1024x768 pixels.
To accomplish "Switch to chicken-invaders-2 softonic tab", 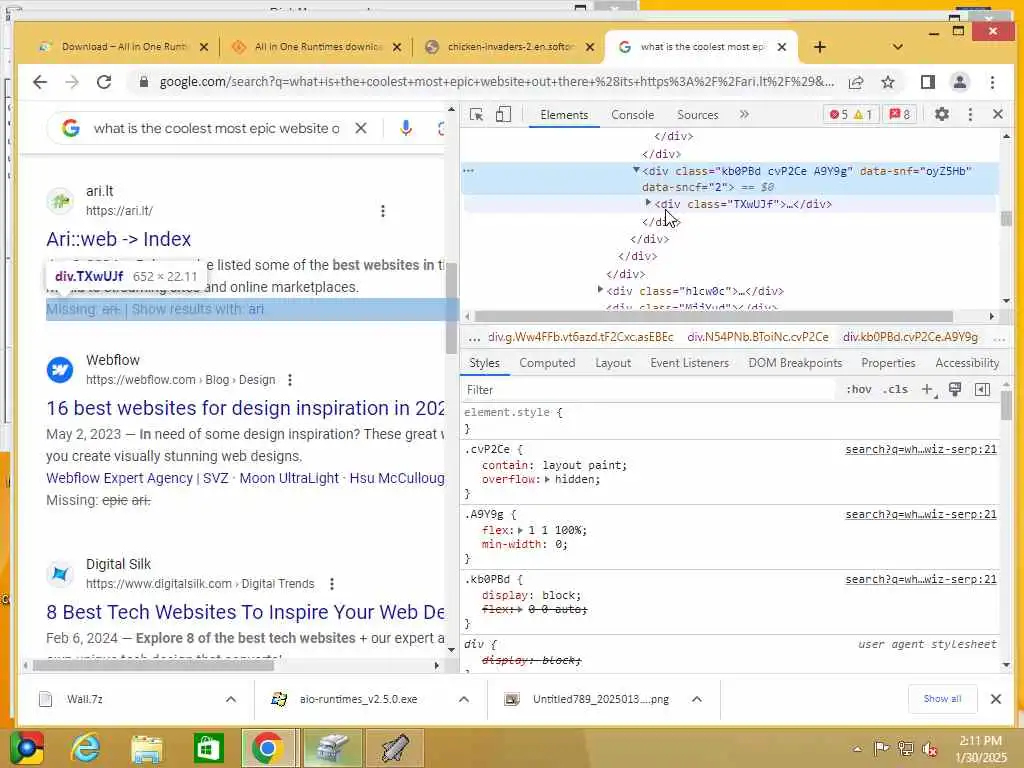I will (x=509, y=47).
